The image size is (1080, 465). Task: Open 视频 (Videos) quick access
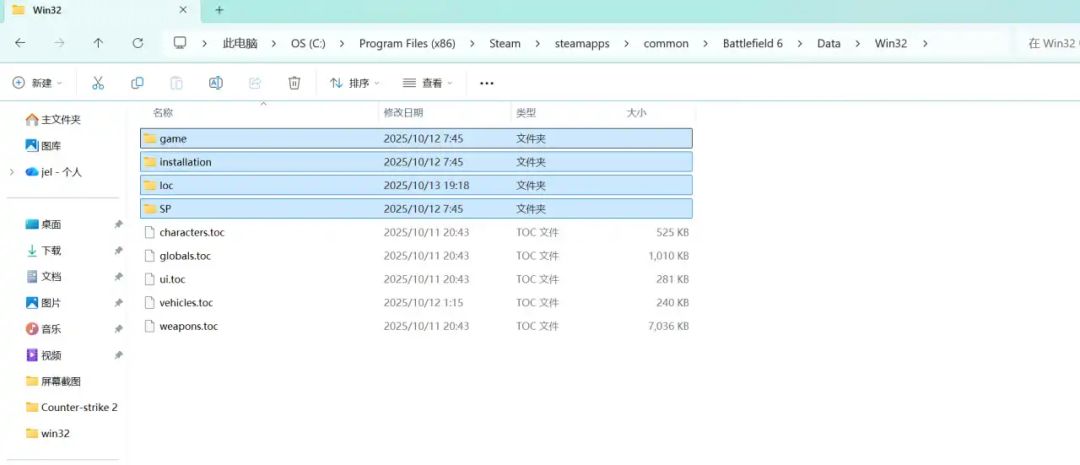43,355
